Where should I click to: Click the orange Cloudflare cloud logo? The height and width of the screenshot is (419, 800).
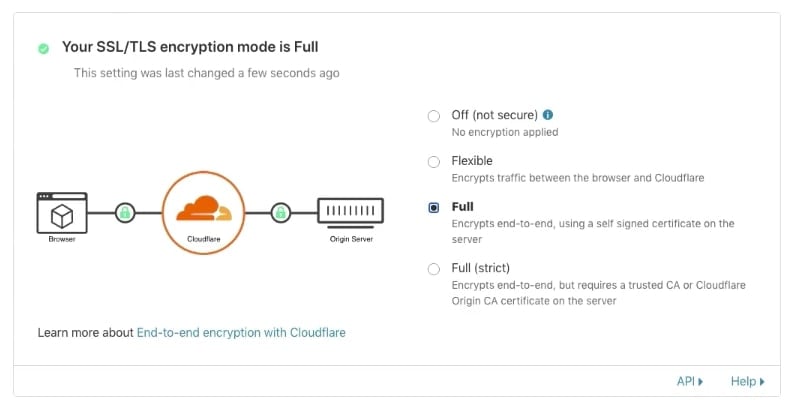pos(204,208)
